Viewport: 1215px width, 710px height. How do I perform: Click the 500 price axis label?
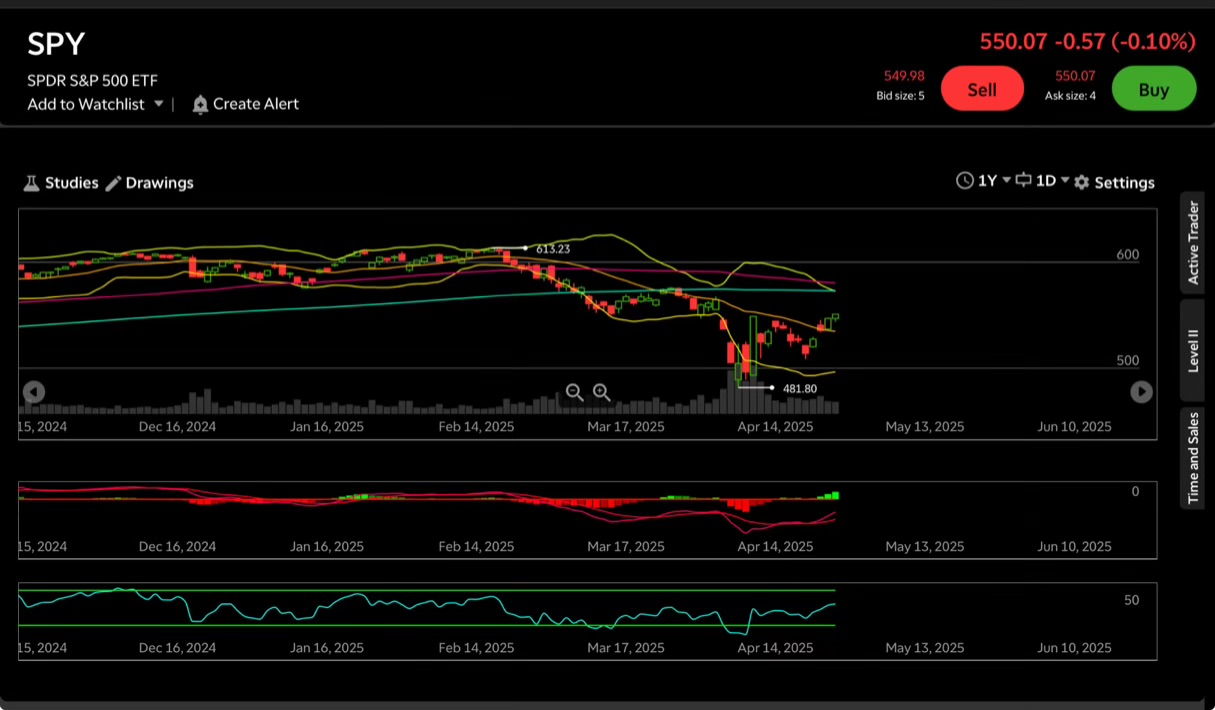pyautogui.click(x=1128, y=361)
